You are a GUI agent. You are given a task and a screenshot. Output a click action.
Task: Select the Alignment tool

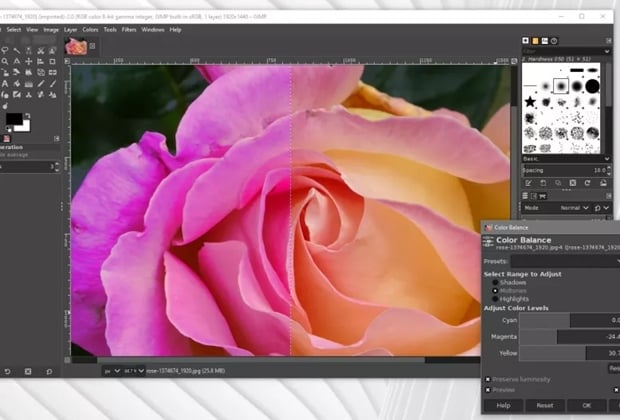click(x=40, y=62)
